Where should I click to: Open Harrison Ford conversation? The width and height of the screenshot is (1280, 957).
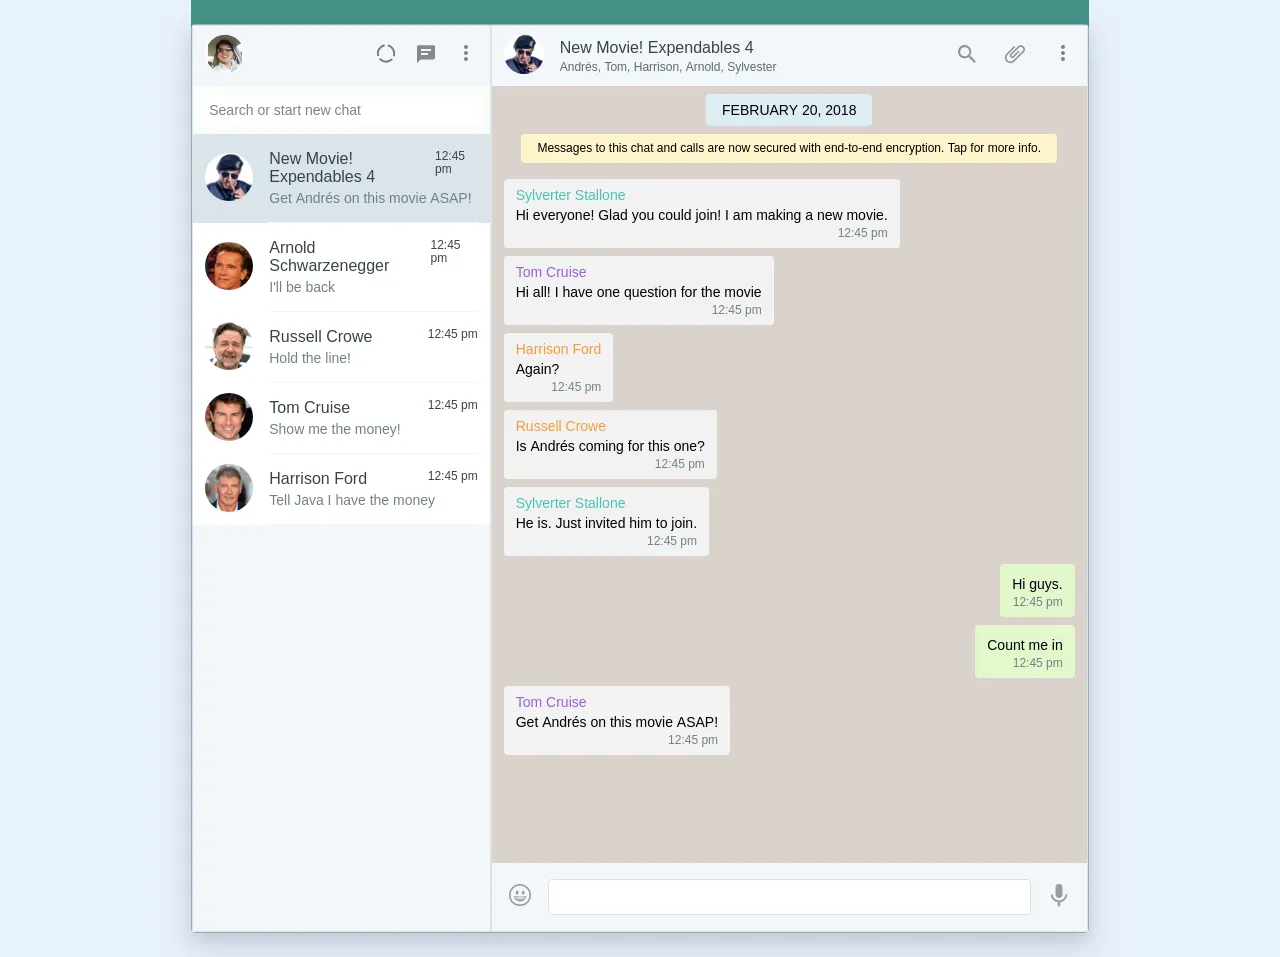coord(341,489)
